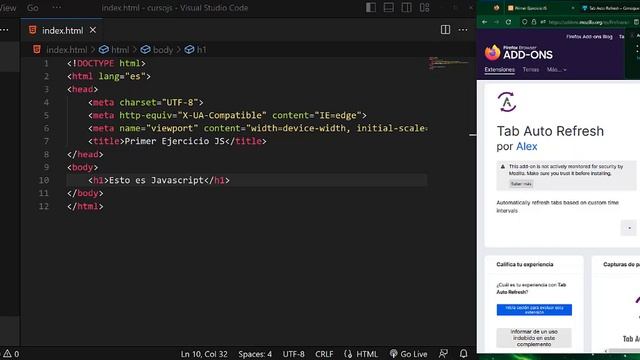Image resolution: width=640 pixels, height=360 pixels.
Task: Click html breadcrumb segment
Action: click(x=120, y=50)
